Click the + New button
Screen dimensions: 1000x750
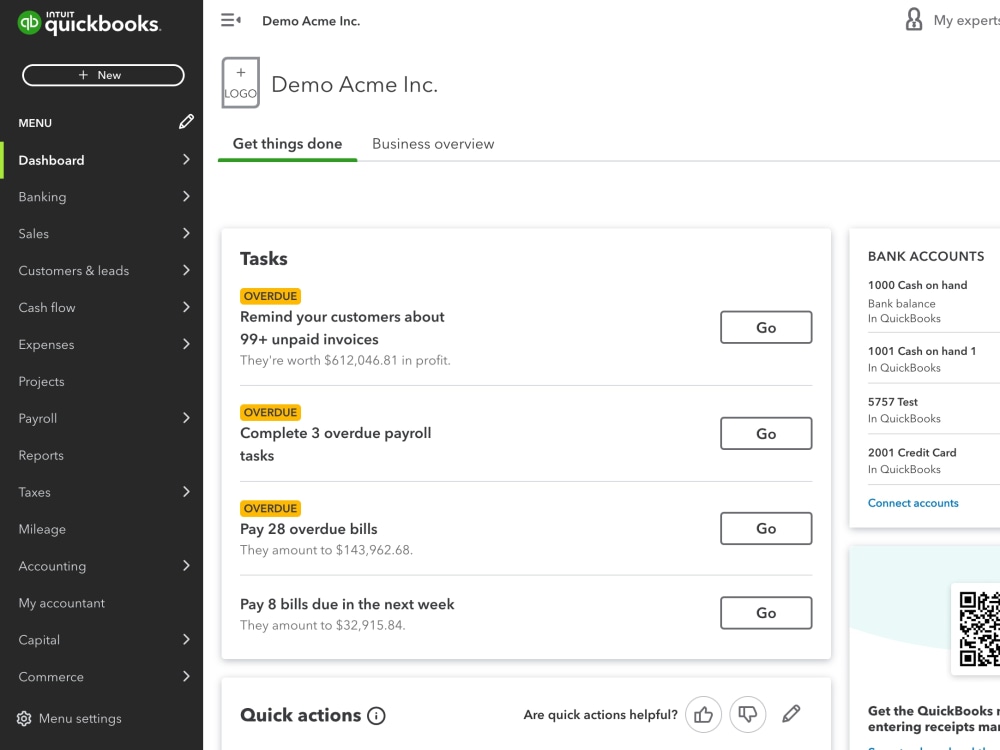(x=103, y=75)
